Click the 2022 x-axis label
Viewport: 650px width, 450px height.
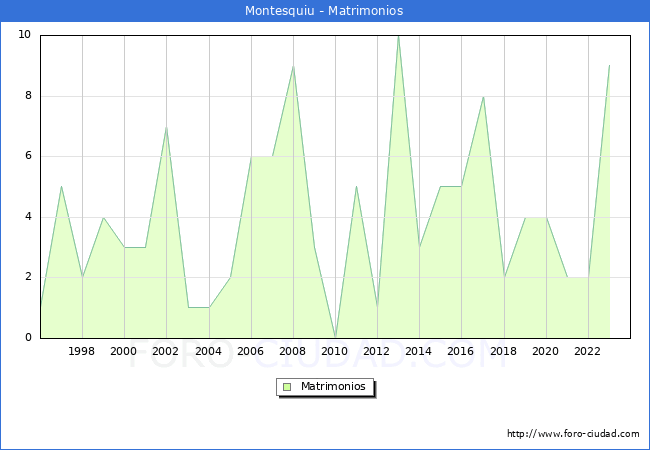pos(587,351)
